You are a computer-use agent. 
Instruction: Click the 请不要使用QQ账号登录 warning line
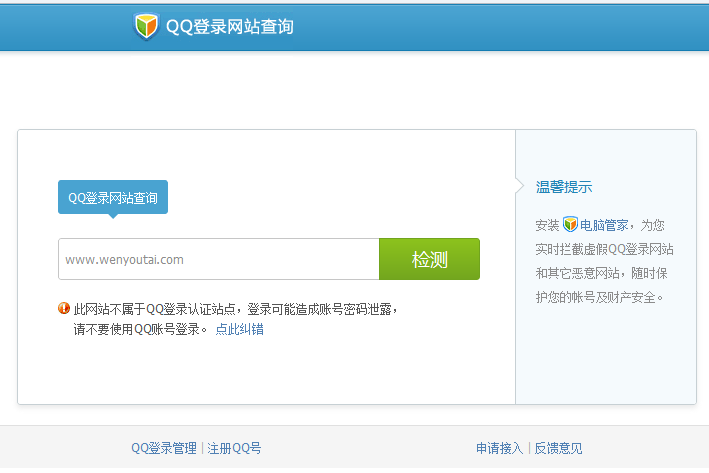[140, 329]
